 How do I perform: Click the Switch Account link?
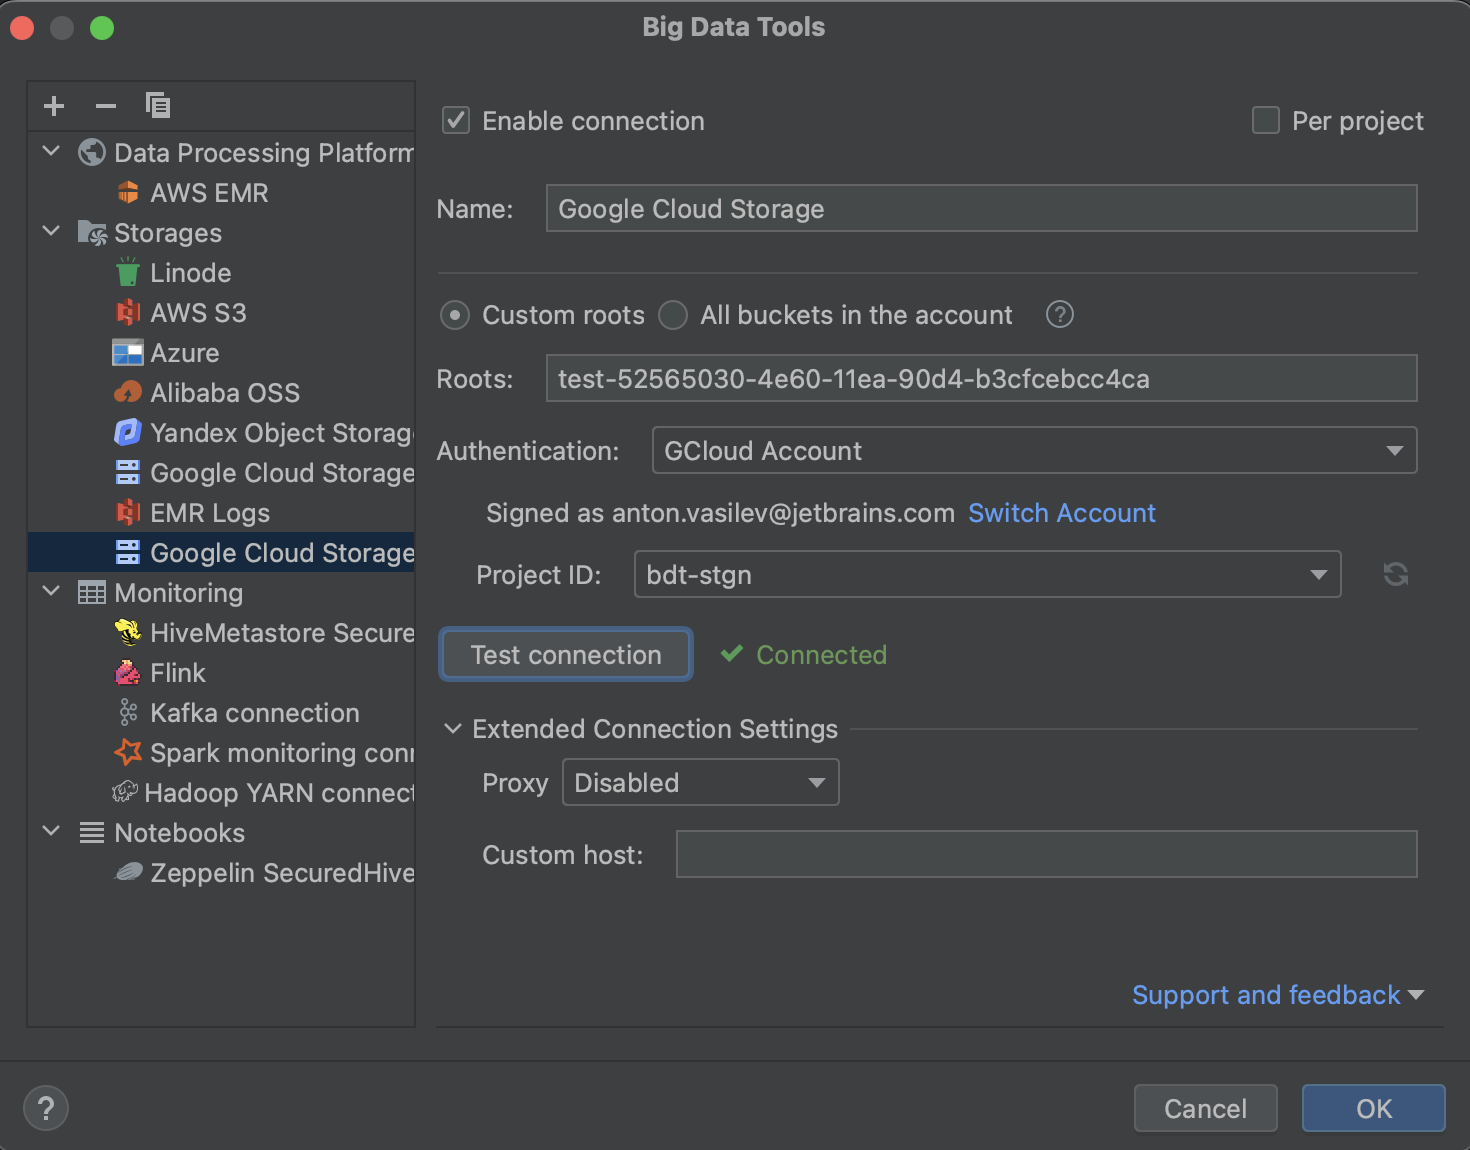[x=1061, y=513]
